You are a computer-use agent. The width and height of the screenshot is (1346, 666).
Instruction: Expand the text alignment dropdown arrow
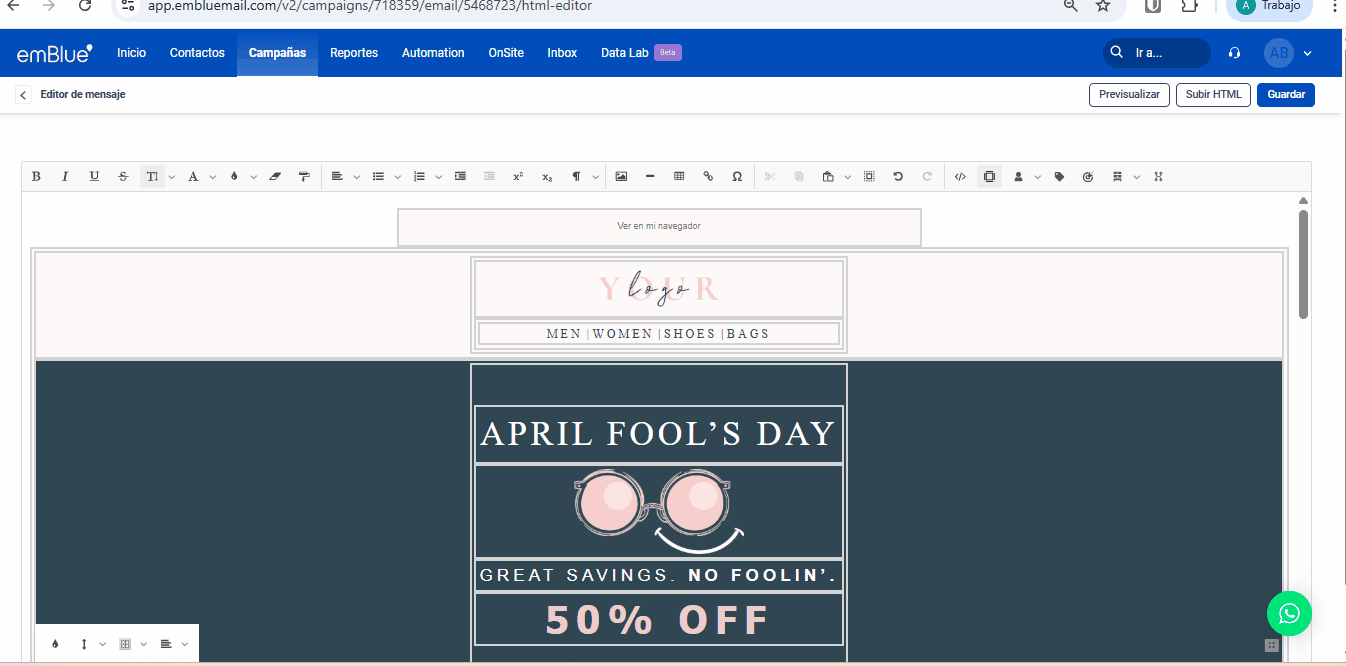357,177
